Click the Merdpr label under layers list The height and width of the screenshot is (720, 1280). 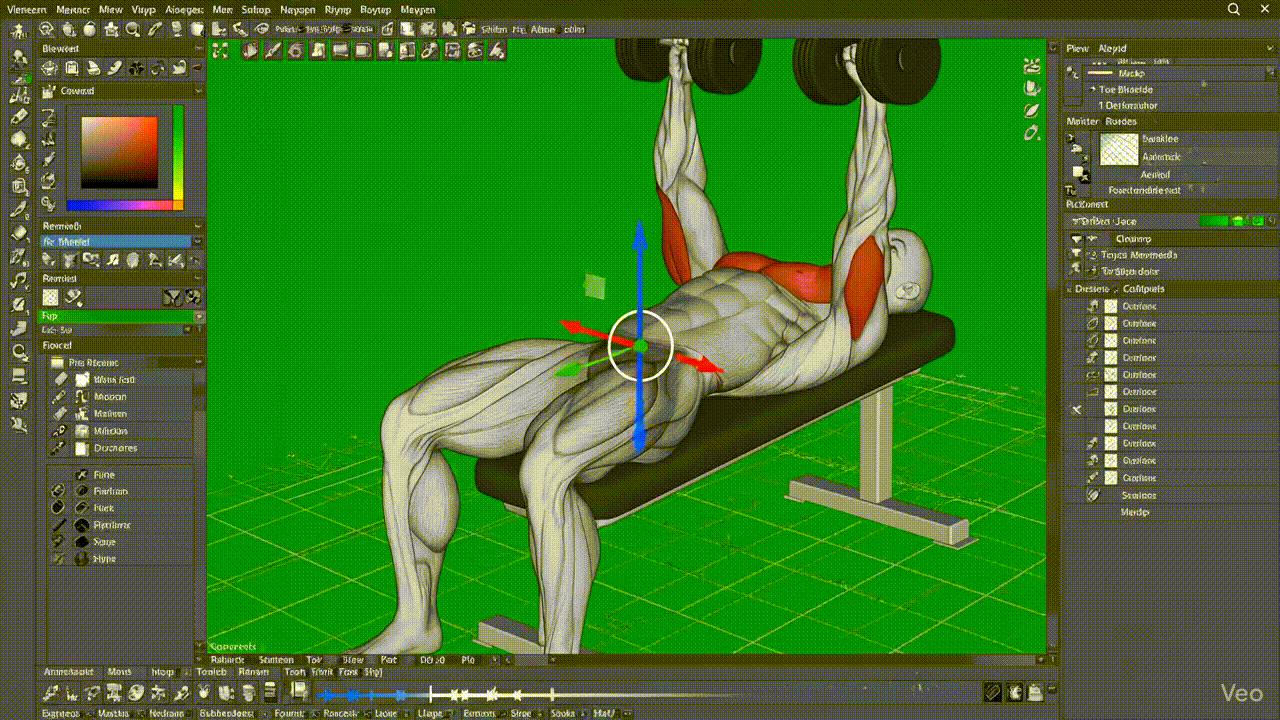[1135, 512]
